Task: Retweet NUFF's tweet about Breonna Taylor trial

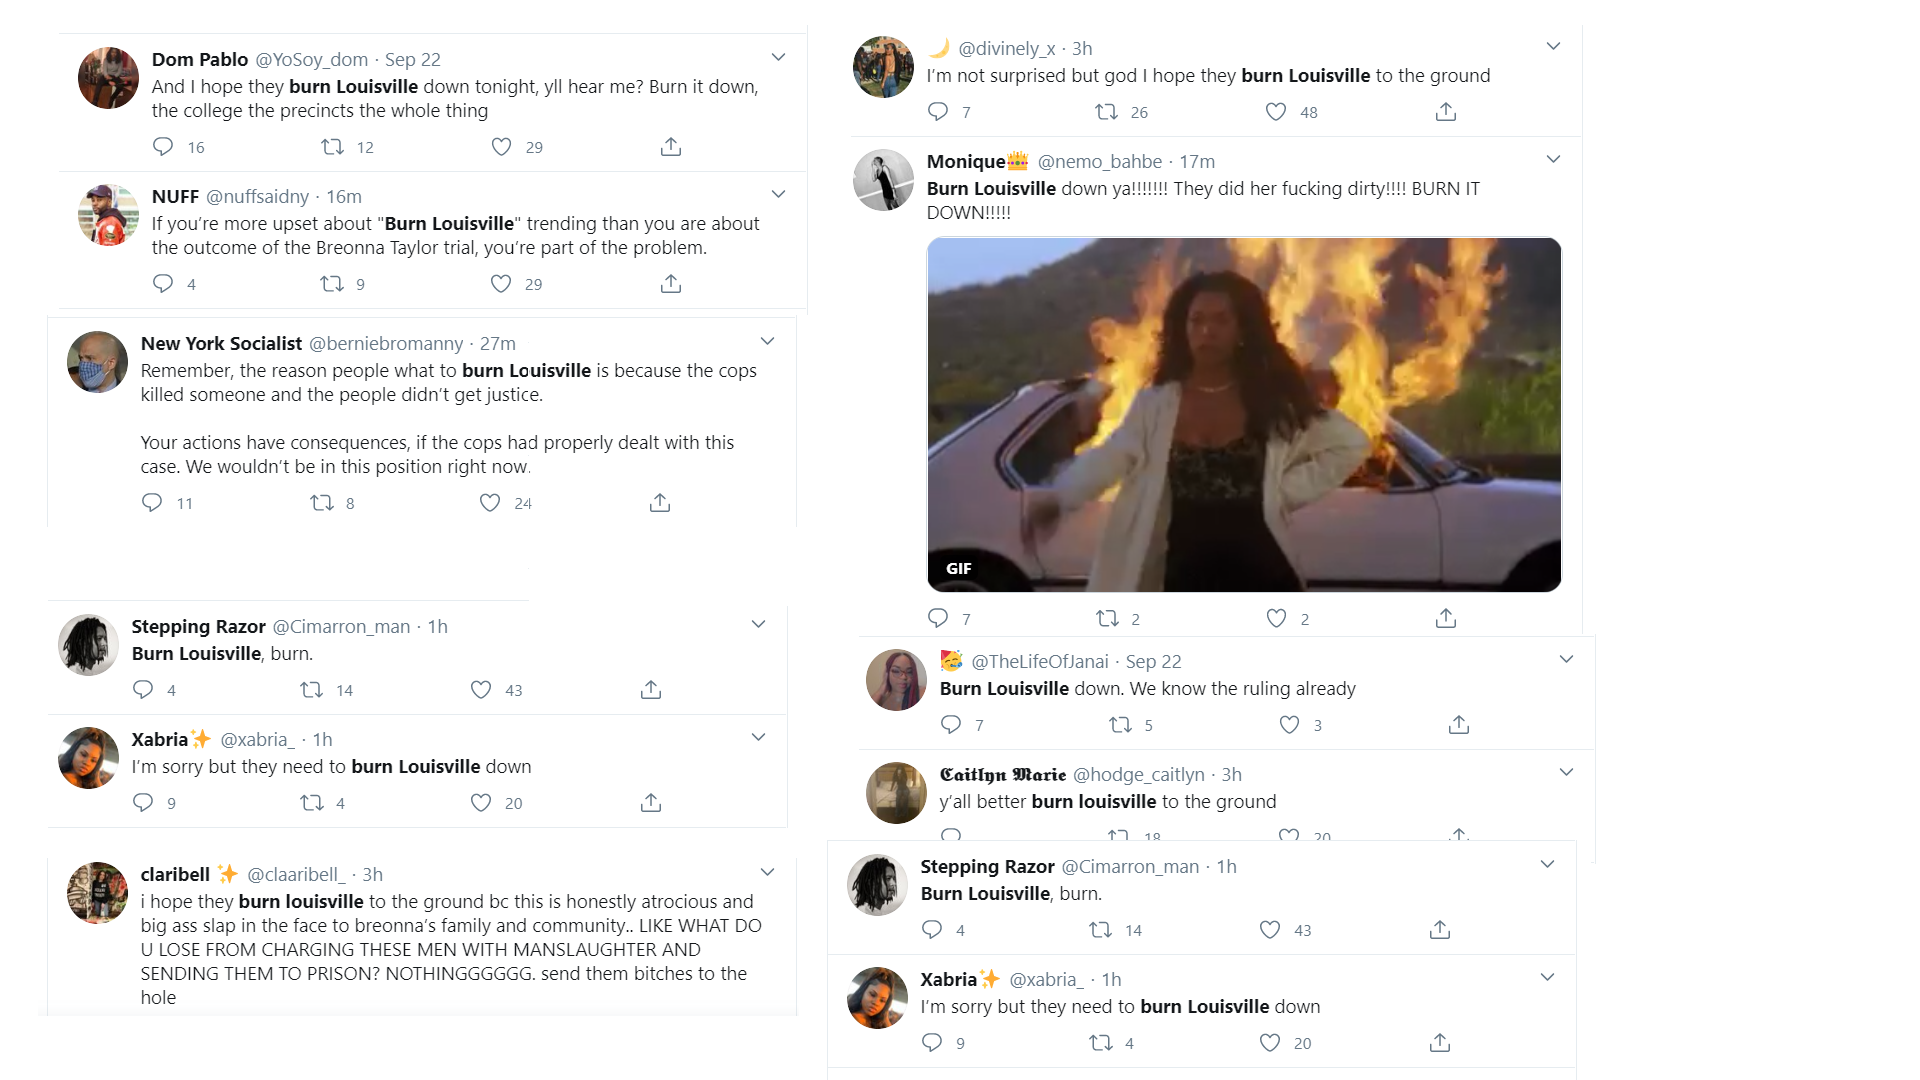Action: pos(332,284)
